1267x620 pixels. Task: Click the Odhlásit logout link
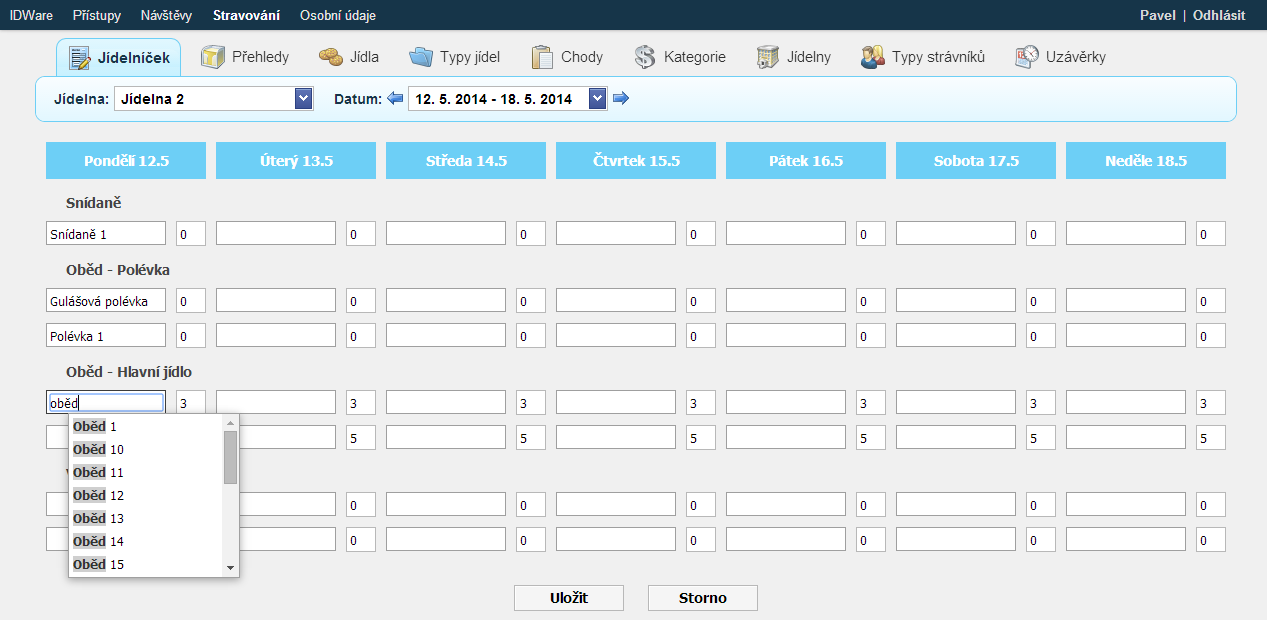click(x=1218, y=15)
